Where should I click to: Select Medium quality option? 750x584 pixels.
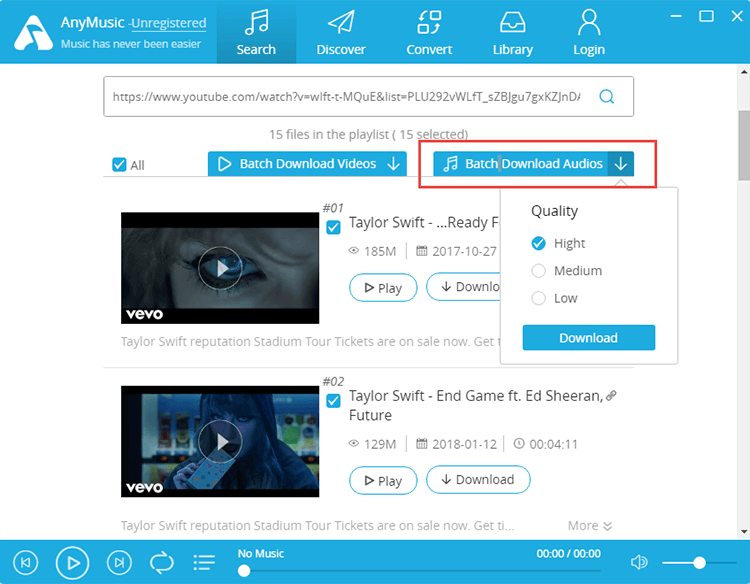[539, 271]
